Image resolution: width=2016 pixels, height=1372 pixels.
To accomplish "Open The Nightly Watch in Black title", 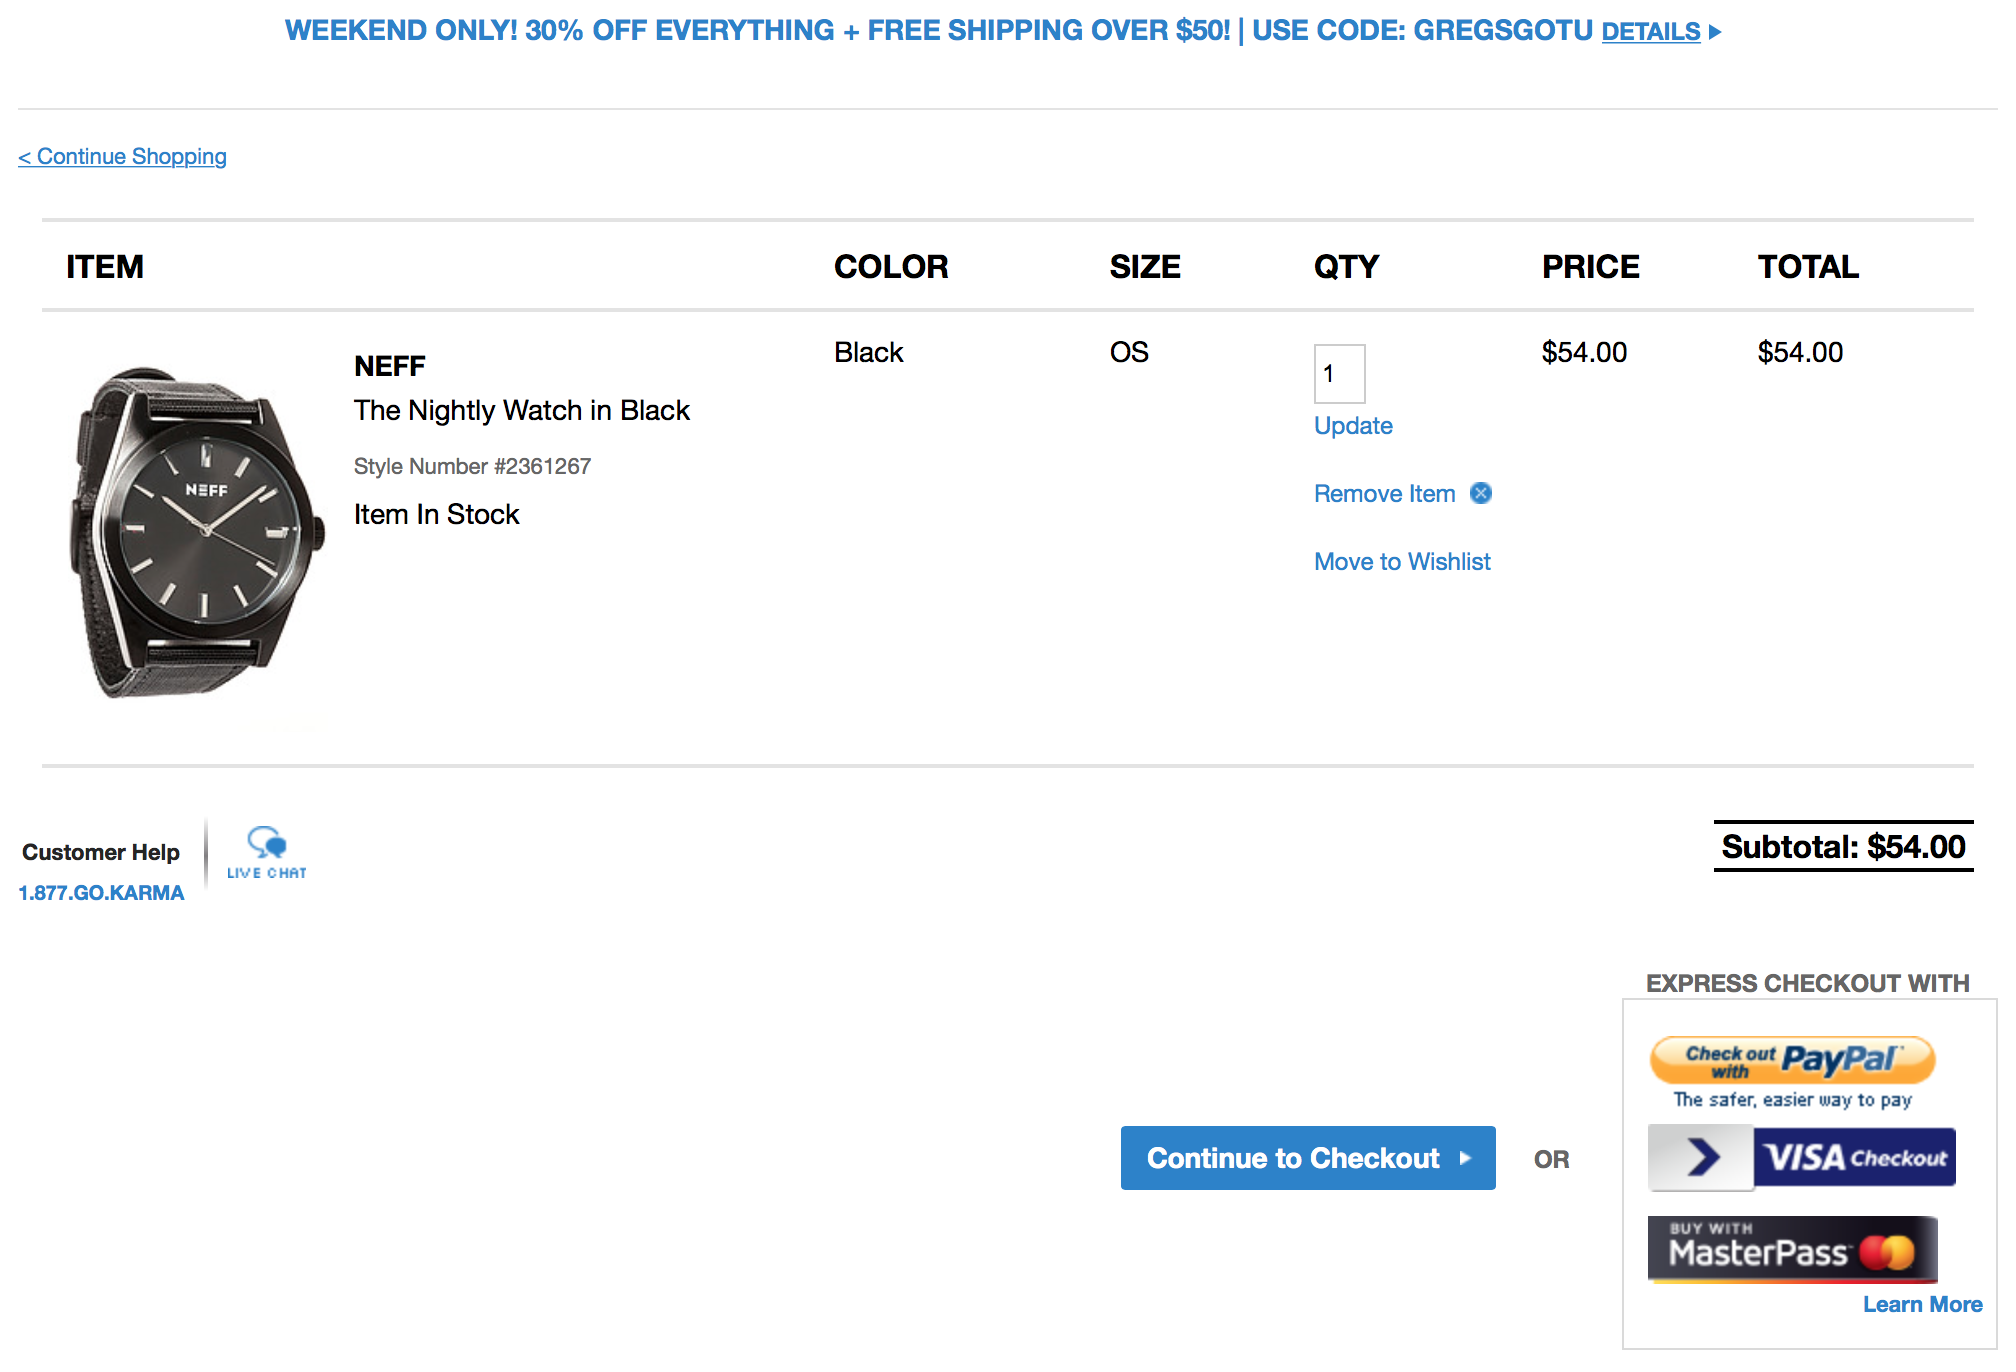I will (521, 411).
